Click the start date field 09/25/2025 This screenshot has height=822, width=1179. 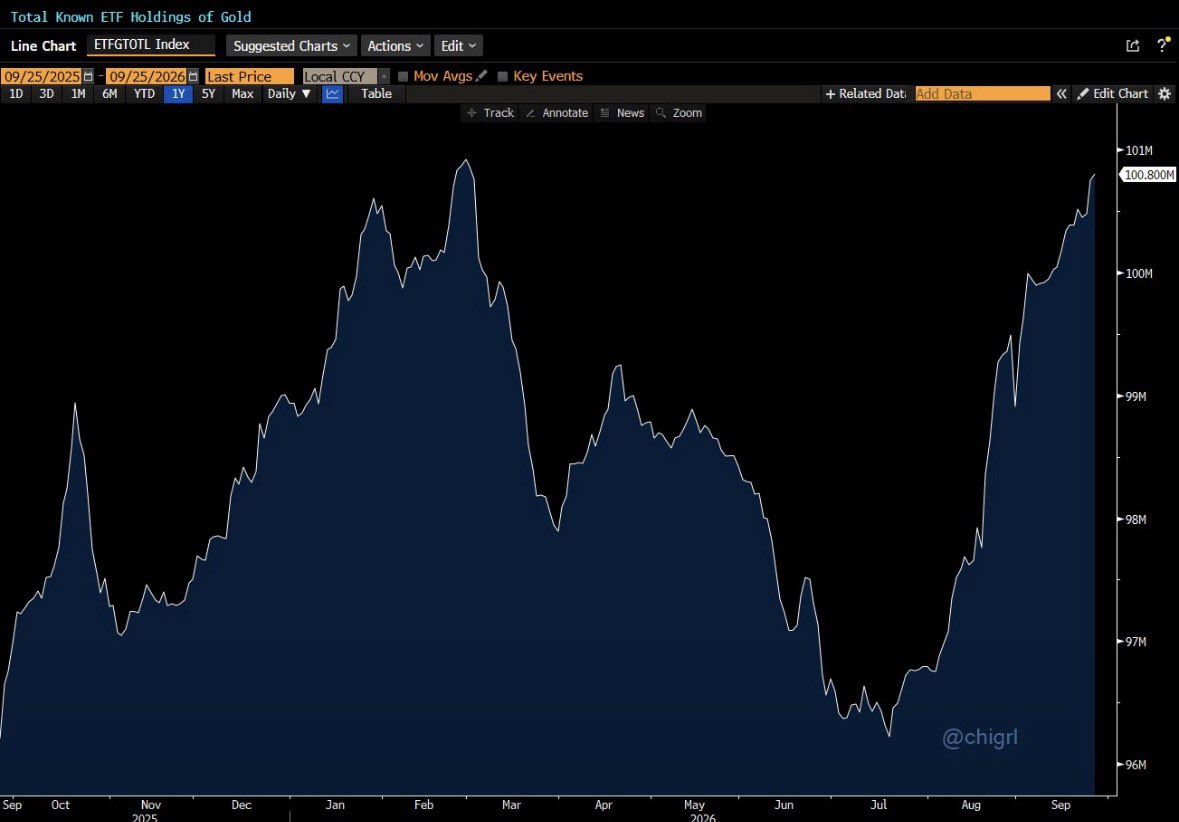[x=41, y=76]
